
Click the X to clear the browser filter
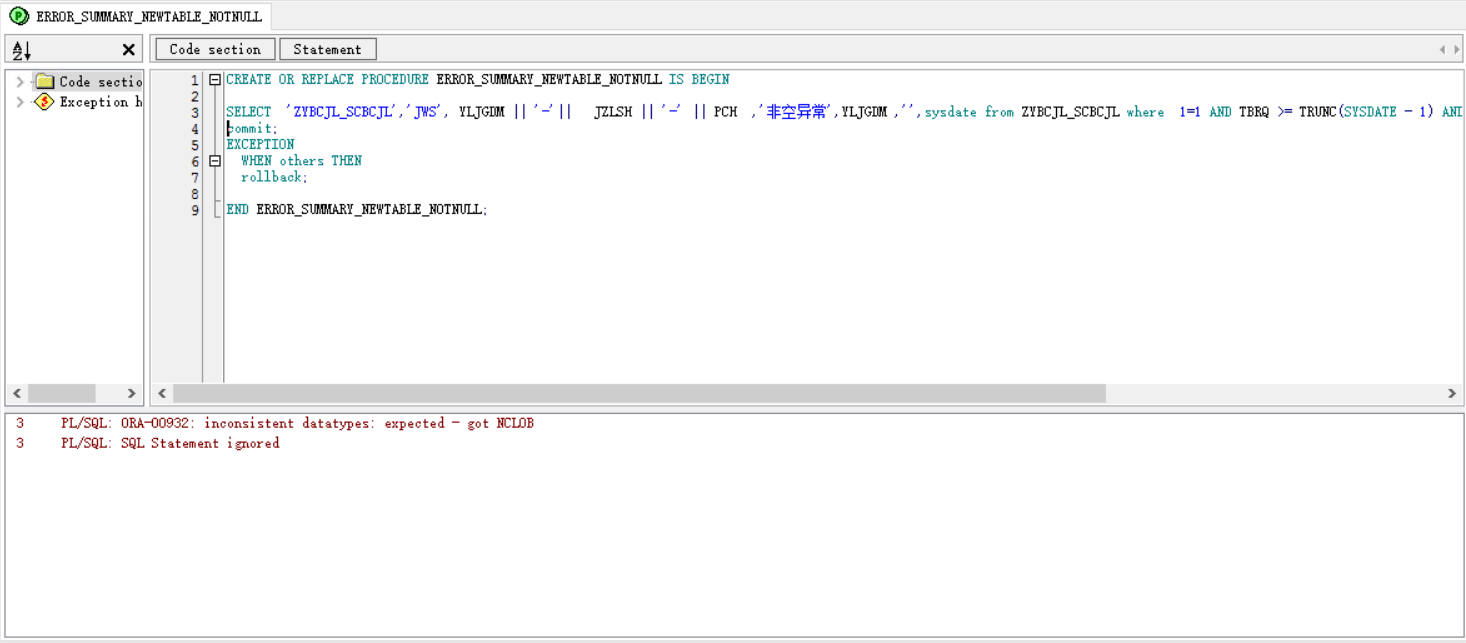pyautogui.click(x=129, y=48)
